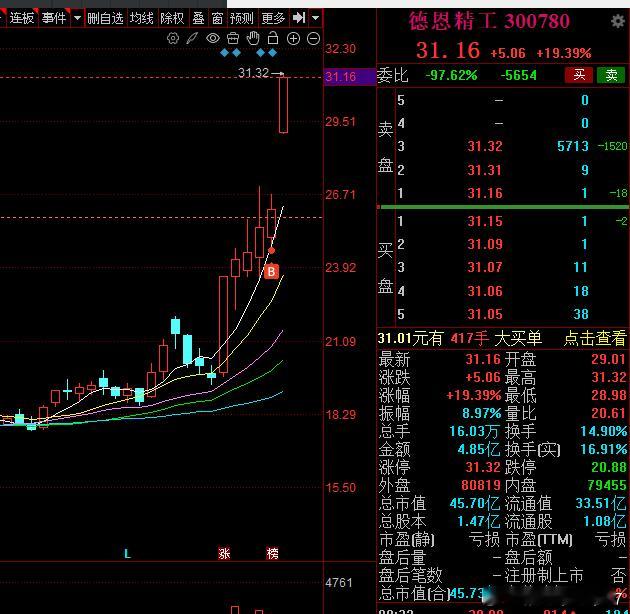Click 振幅 value 8.97%
The height and width of the screenshot is (614, 630).
point(481,413)
